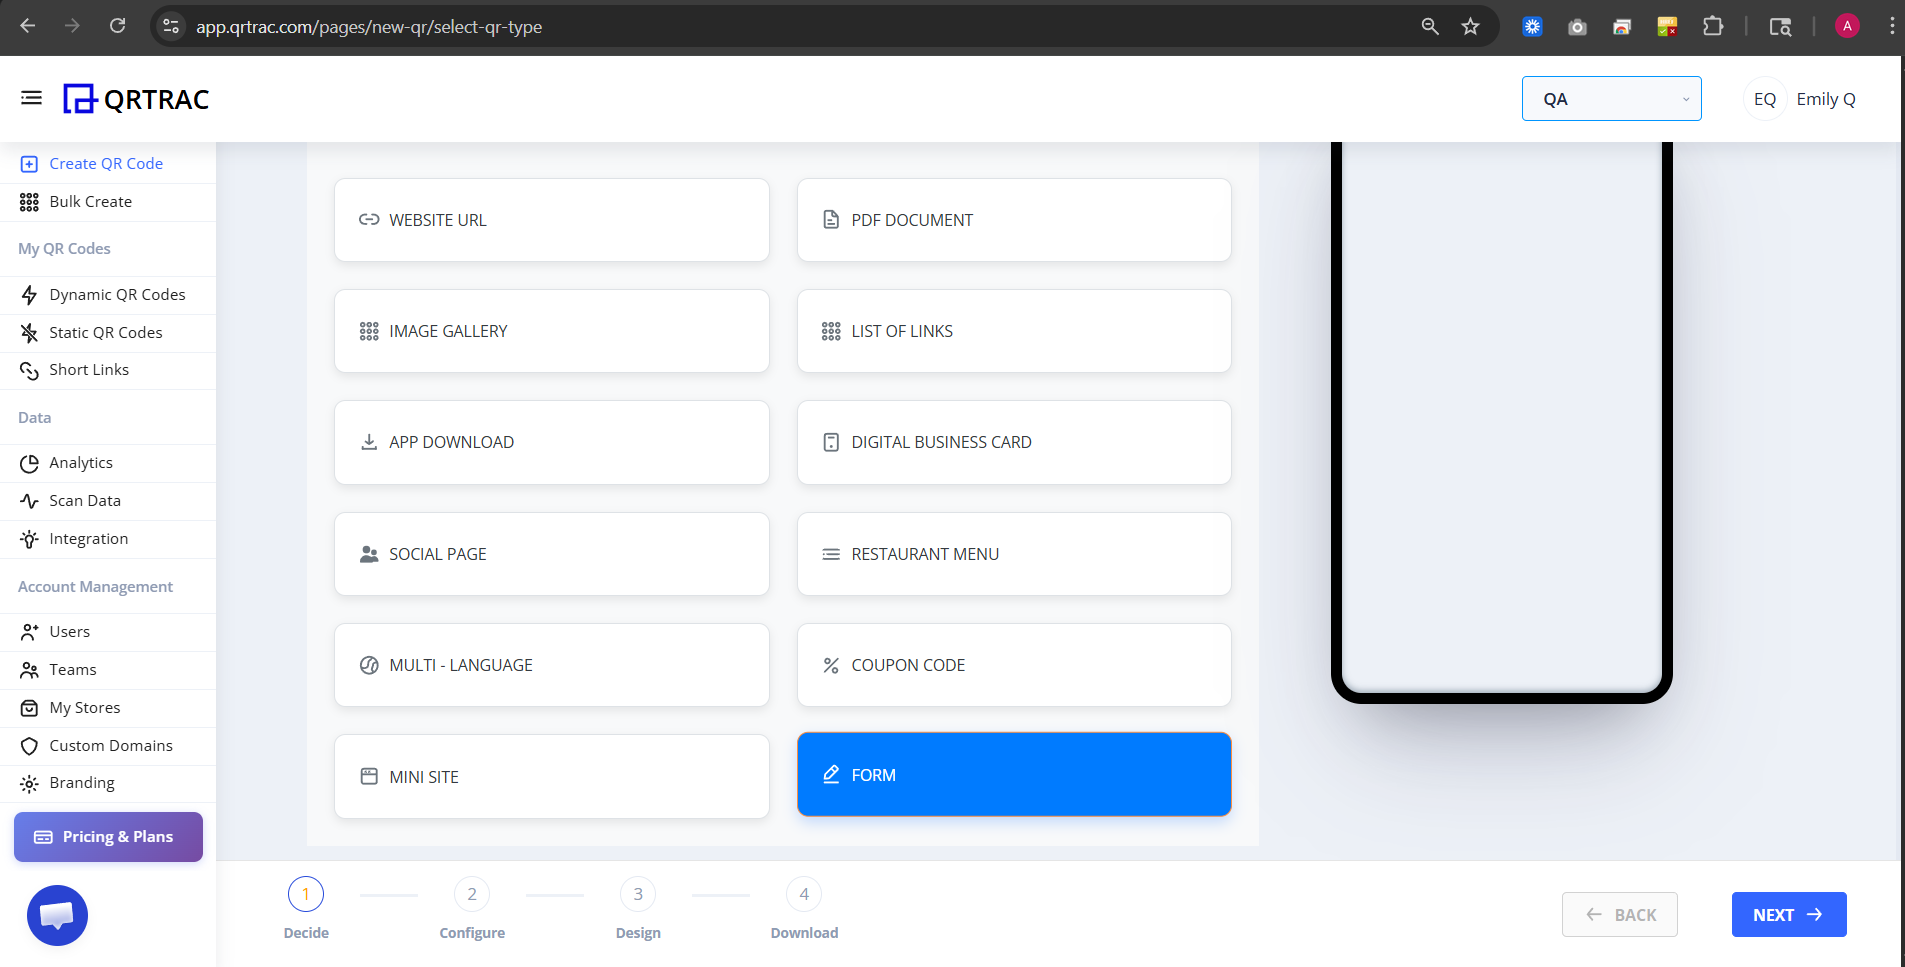Image resolution: width=1905 pixels, height=967 pixels.
Task: Open the Integration settings icon
Action: pos(29,538)
